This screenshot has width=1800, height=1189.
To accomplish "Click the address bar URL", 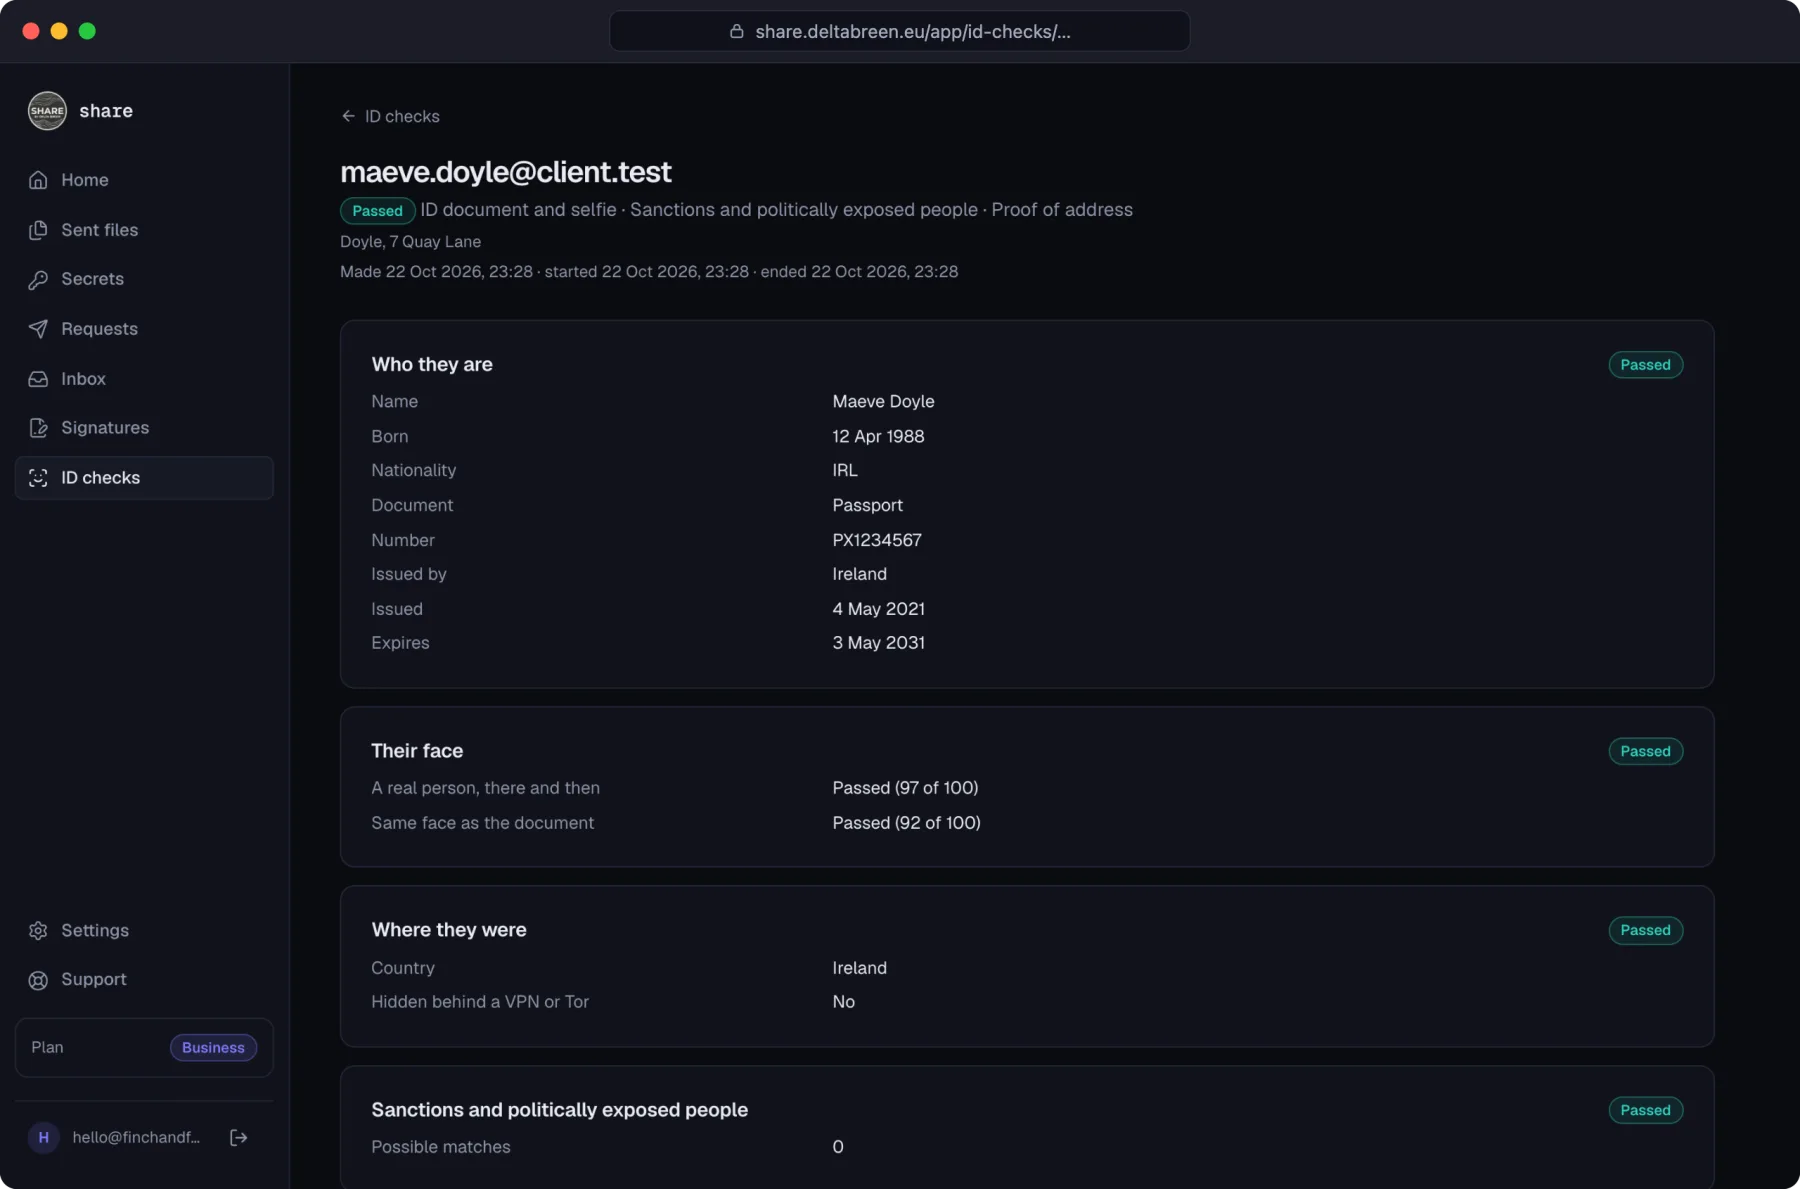I will (913, 32).
